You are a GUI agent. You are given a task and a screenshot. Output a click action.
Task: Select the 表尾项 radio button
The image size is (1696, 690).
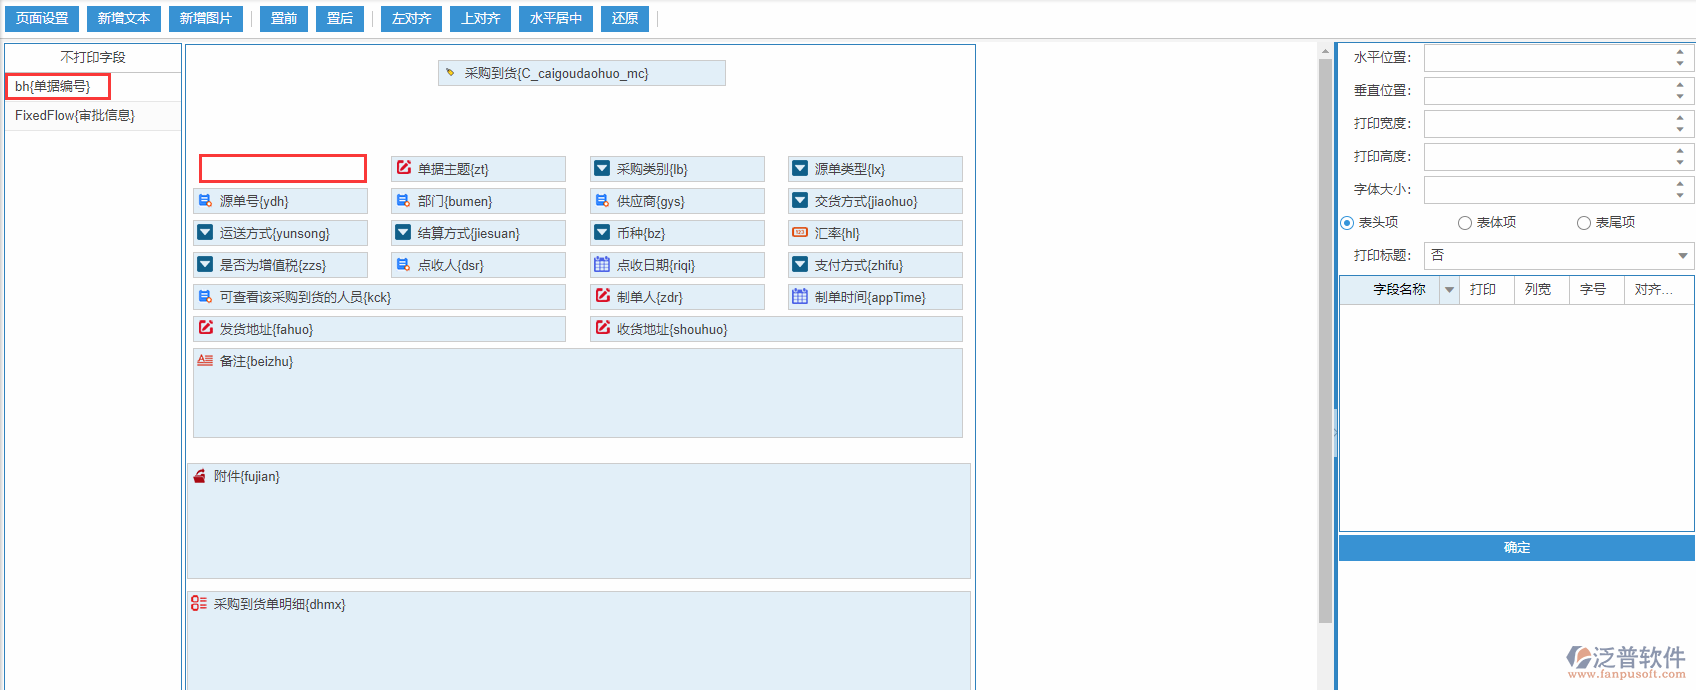[x=1584, y=223]
